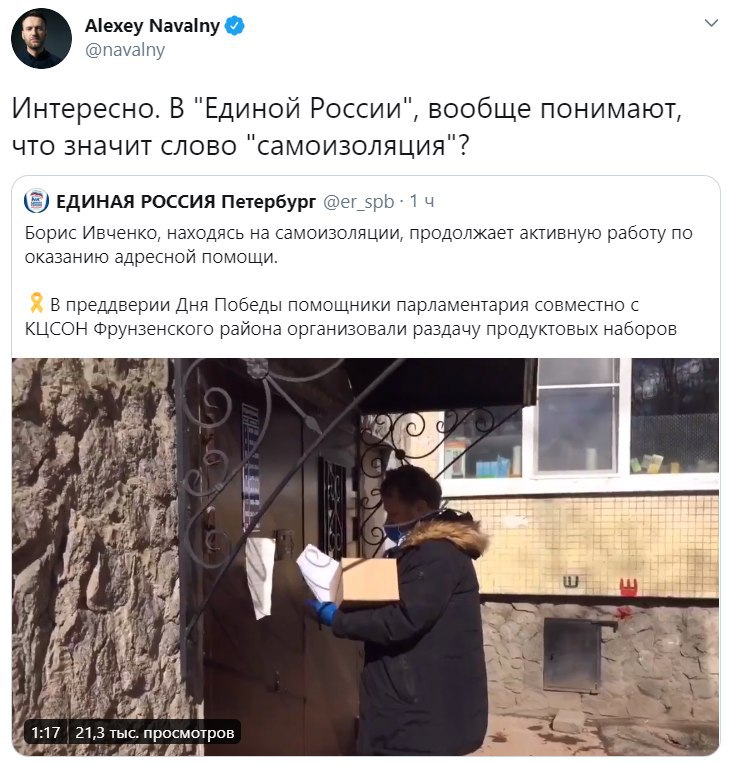
Task: Click the '1 ч' timestamp
Action: (421, 201)
